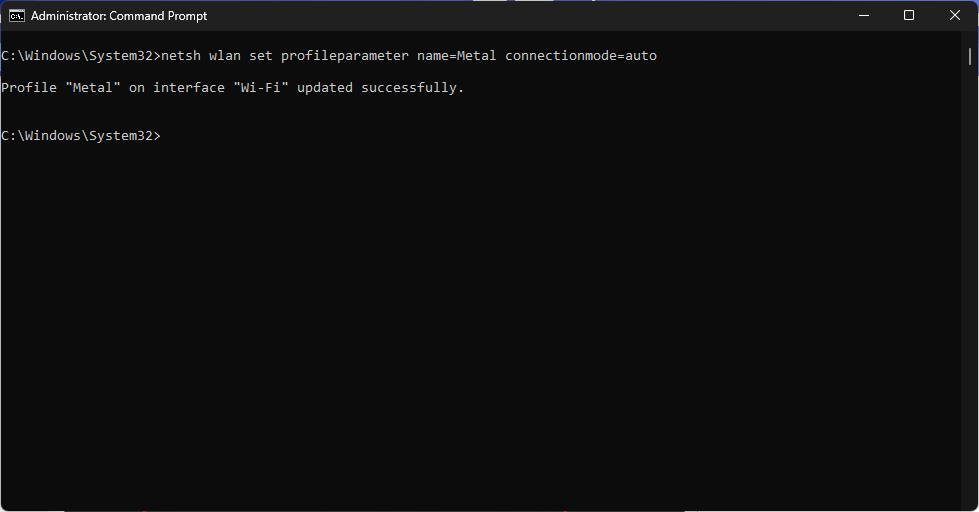The image size is (979, 512).
Task: Minimize the Command Prompt window
Action: 864,16
